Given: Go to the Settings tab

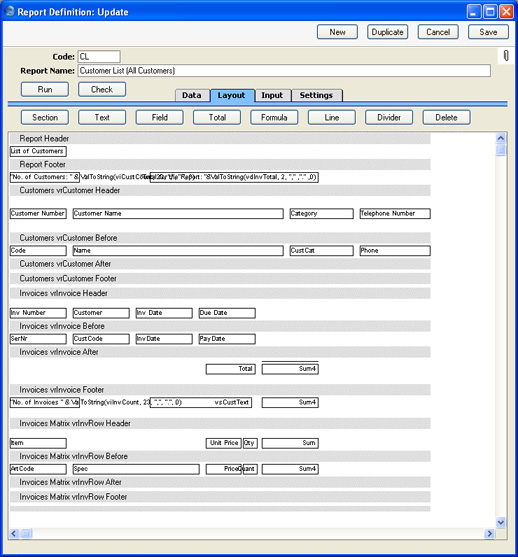Looking at the screenshot, I should (x=316, y=95).
